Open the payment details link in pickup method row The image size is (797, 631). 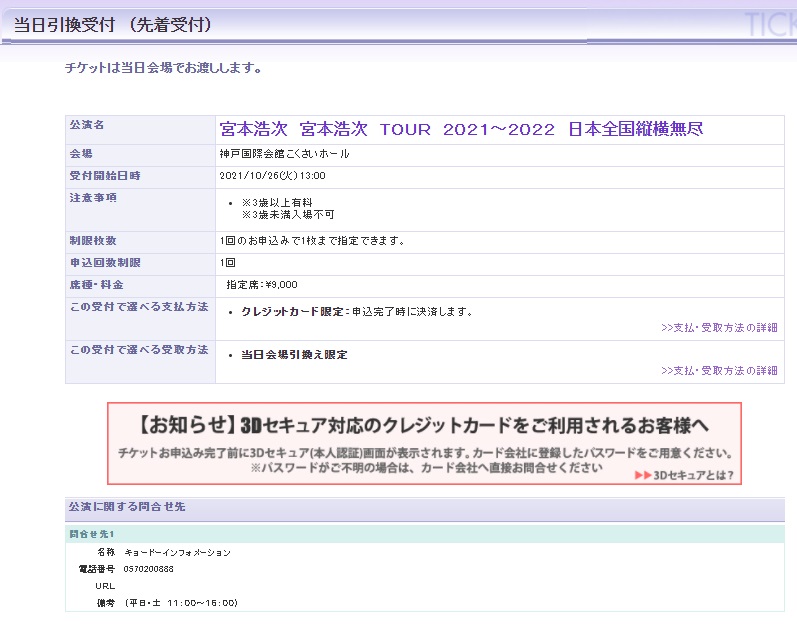719,371
